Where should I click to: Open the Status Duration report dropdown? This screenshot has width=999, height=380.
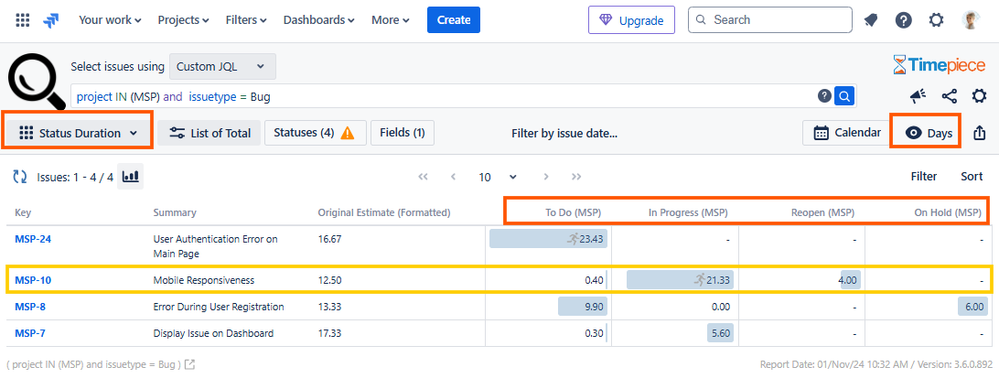tap(78, 133)
